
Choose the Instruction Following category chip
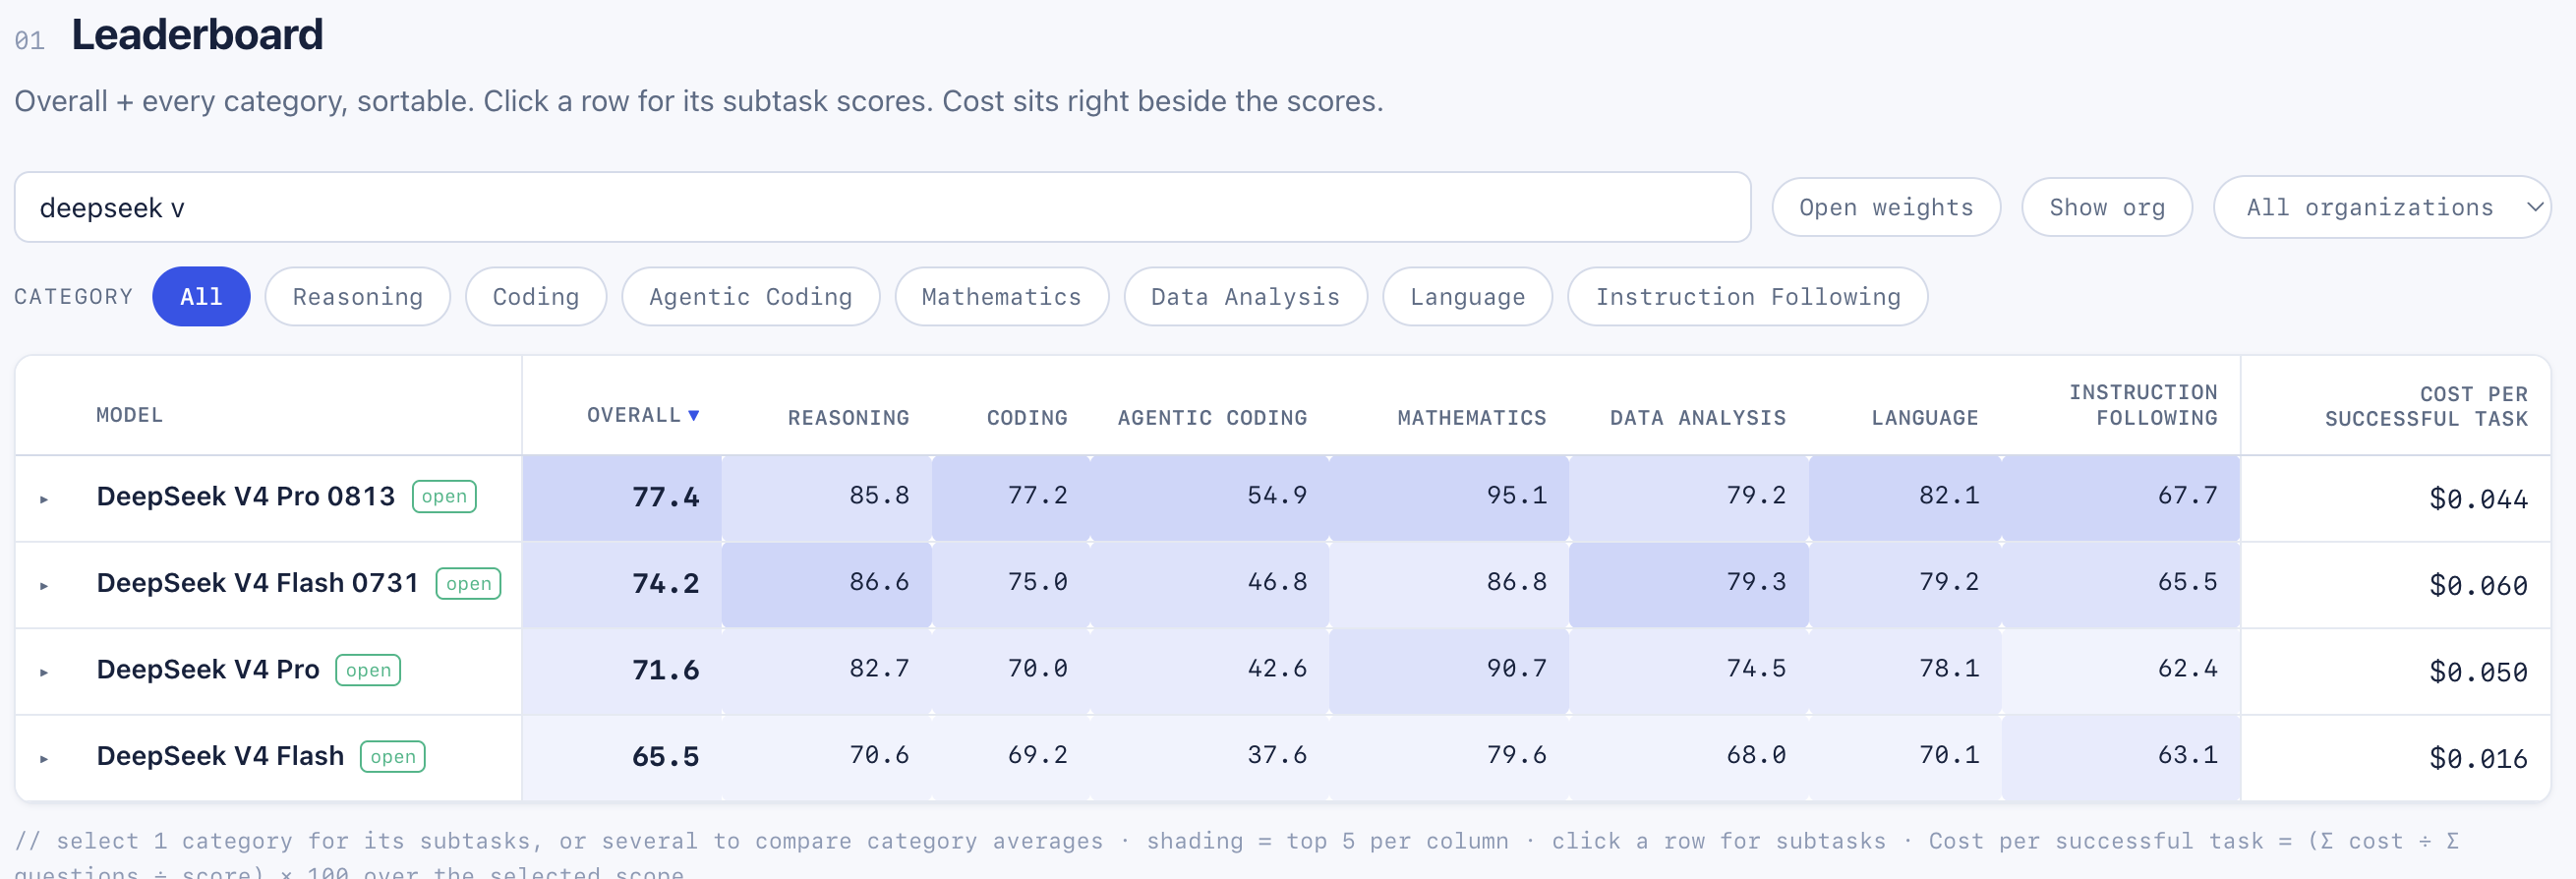click(x=1747, y=296)
